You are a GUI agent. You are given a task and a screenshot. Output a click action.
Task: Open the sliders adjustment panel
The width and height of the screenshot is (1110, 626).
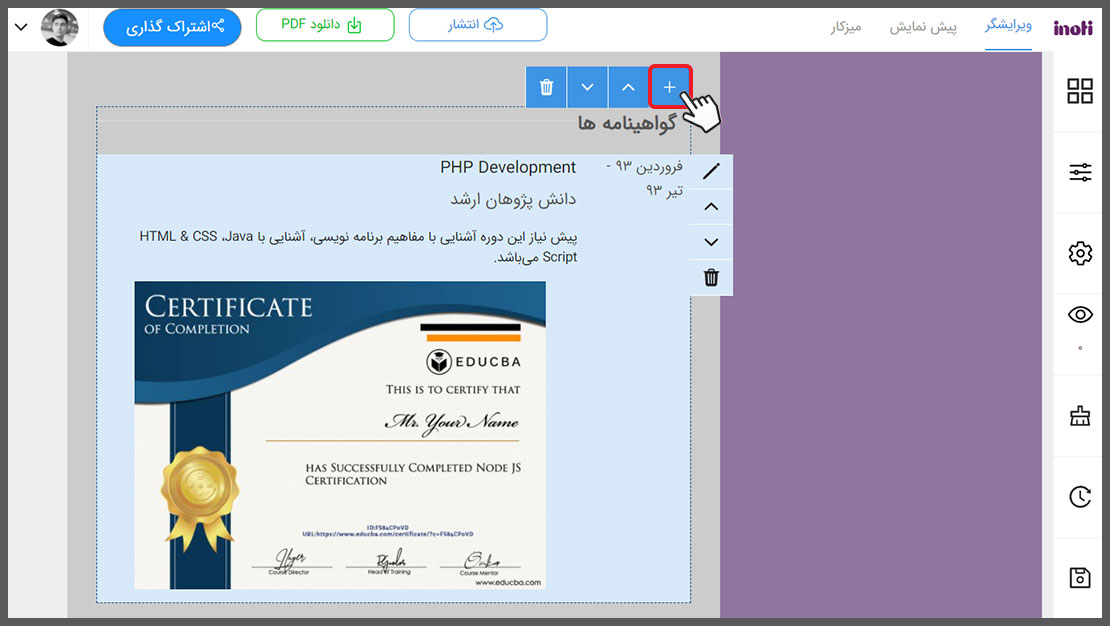coord(1080,173)
